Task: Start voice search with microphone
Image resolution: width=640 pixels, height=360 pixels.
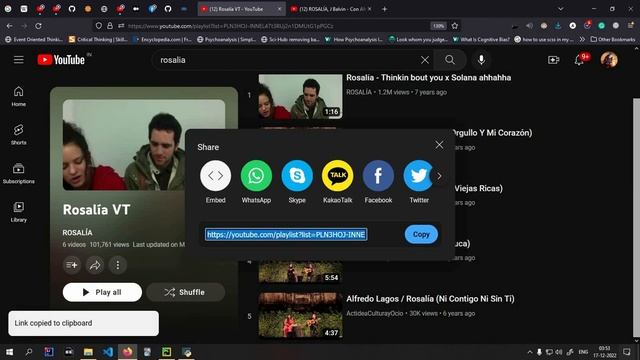Action: coord(482,60)
